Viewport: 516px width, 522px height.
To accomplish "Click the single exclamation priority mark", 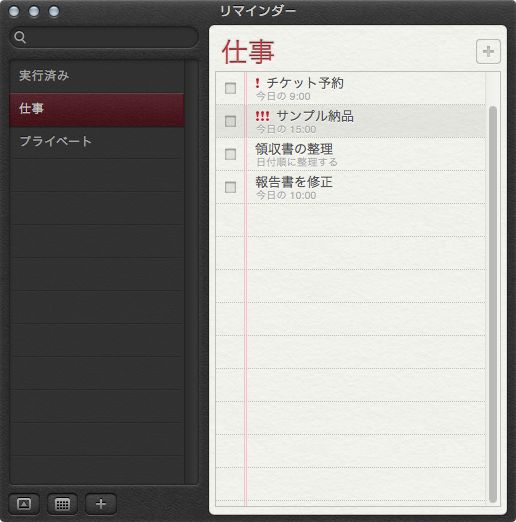I will click(x=257, y=83).
